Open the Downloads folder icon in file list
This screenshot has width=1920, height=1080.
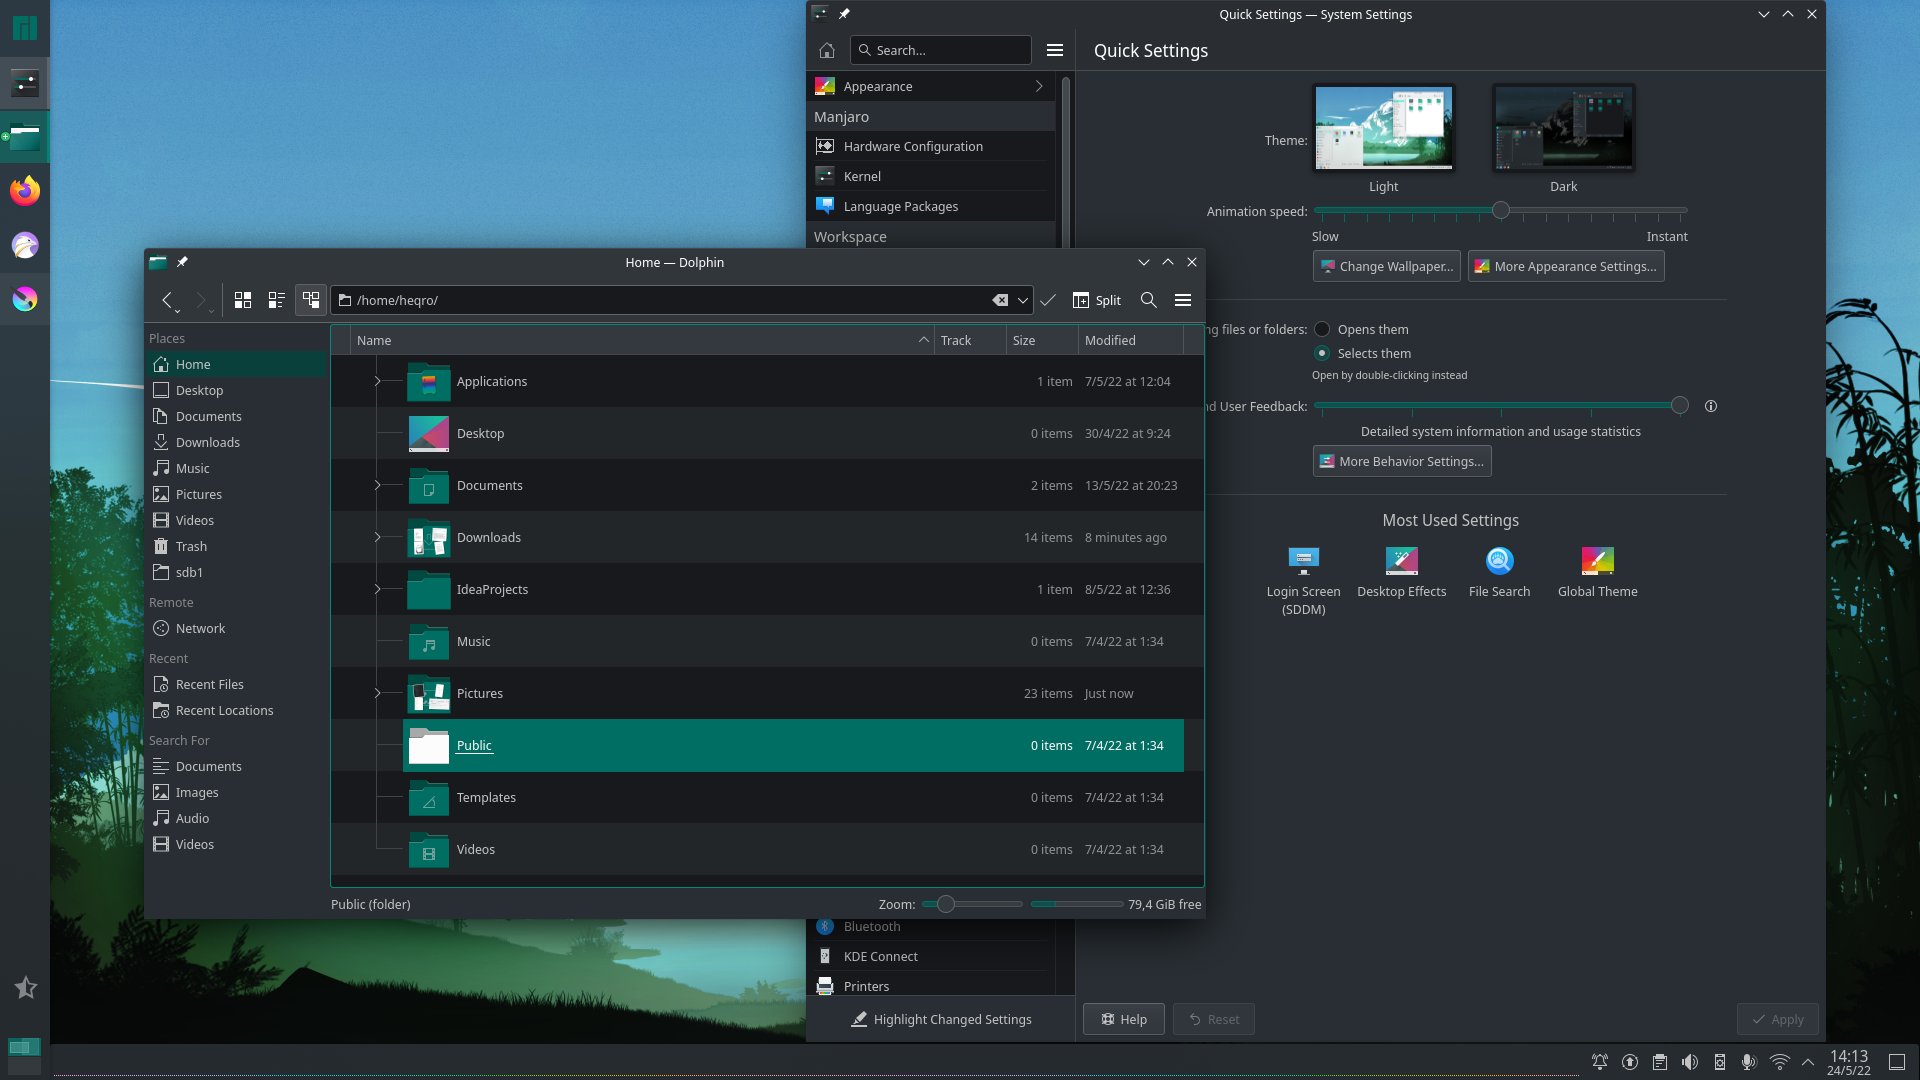(x=429, y=538)
